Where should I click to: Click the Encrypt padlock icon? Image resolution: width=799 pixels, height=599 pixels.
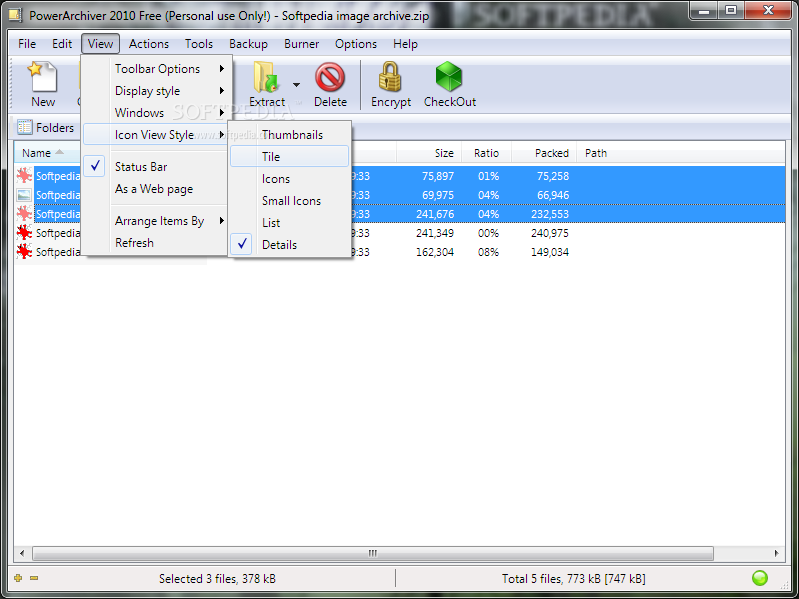point(390,77)
